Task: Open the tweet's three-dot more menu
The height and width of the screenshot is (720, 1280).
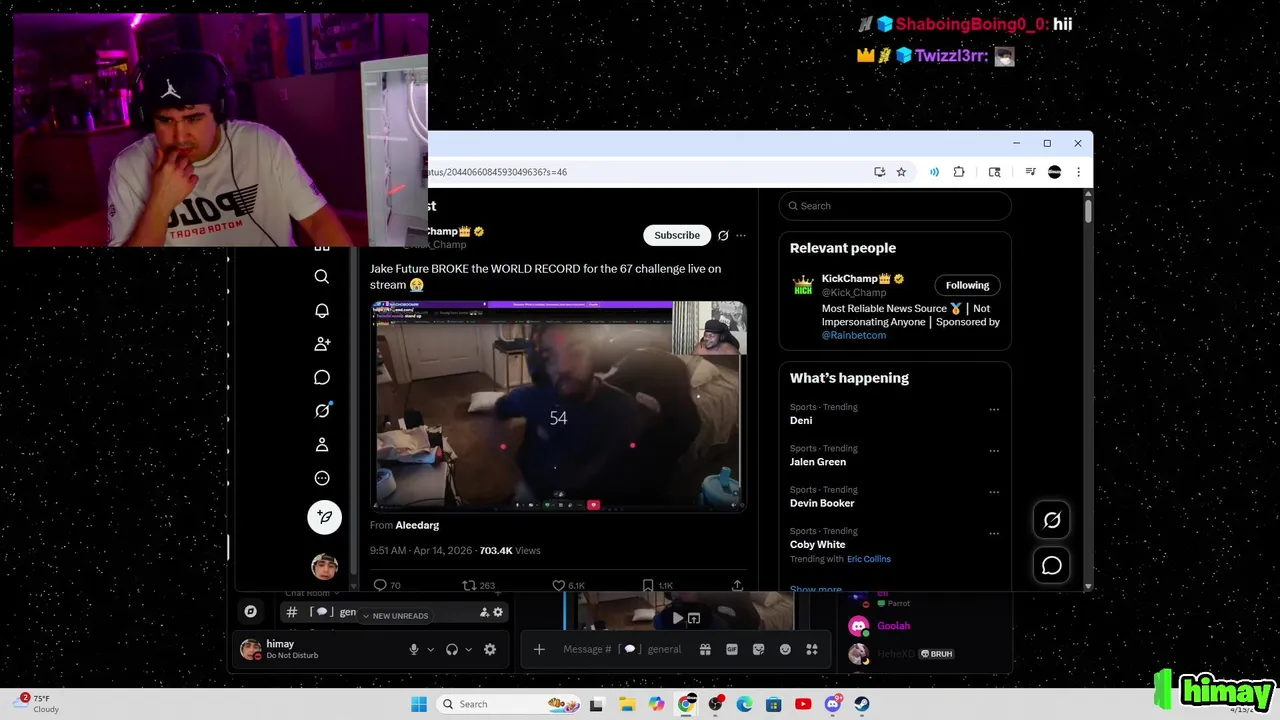Action: pyautogui.click(x=741, y=236)
